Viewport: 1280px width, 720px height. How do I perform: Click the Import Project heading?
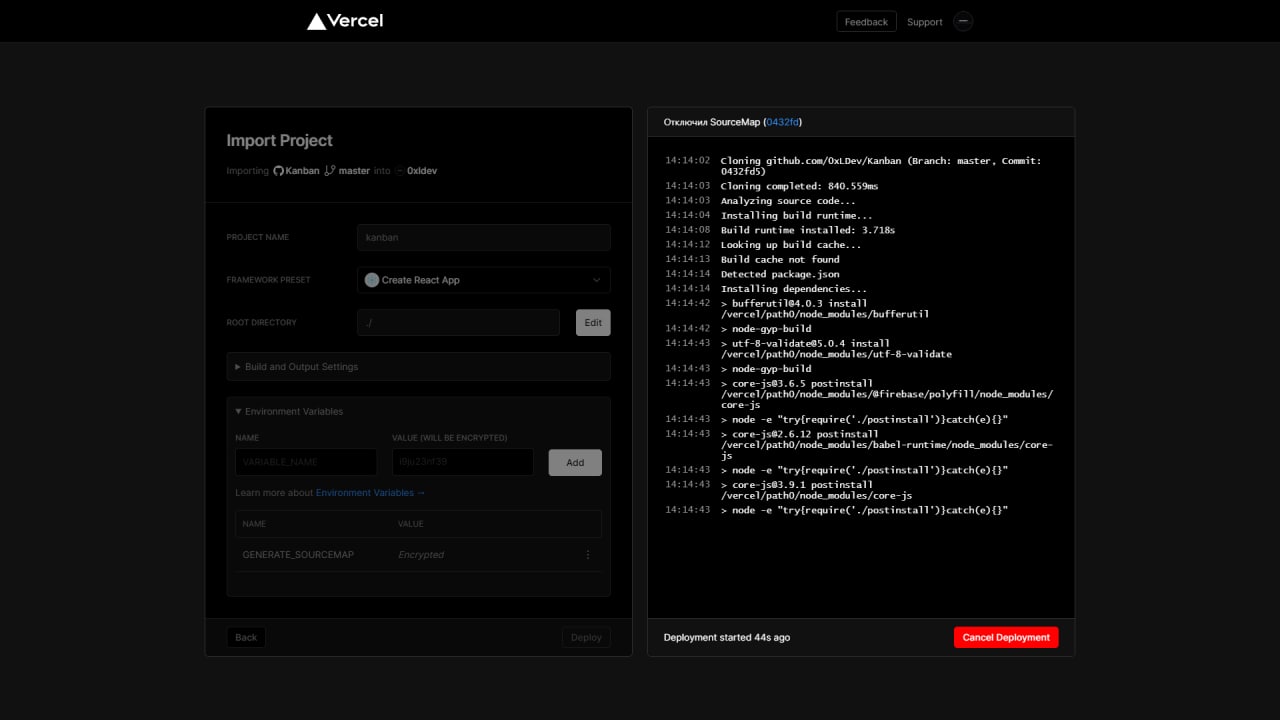[x=279, y=141]
